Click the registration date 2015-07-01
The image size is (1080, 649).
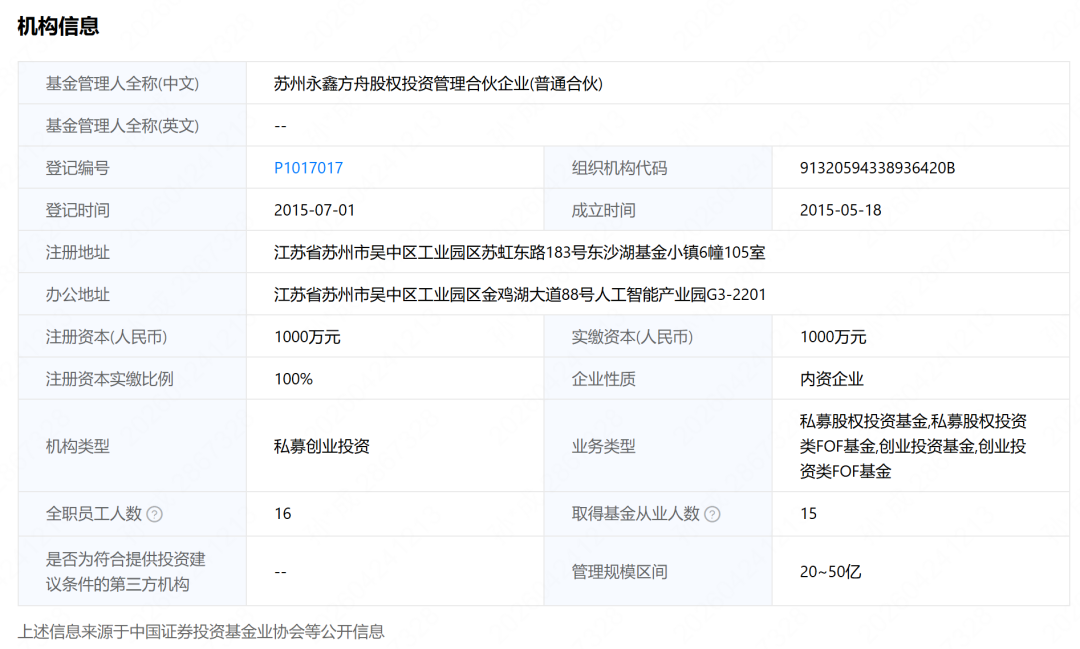[314, 210]
